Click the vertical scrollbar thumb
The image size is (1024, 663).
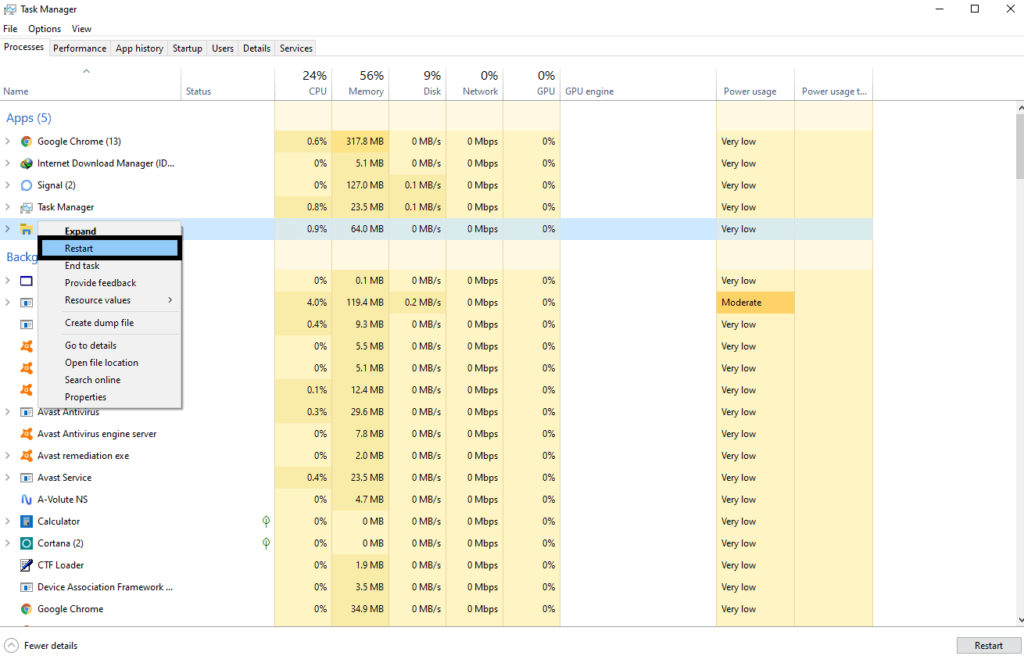[x=1020, y=146]
